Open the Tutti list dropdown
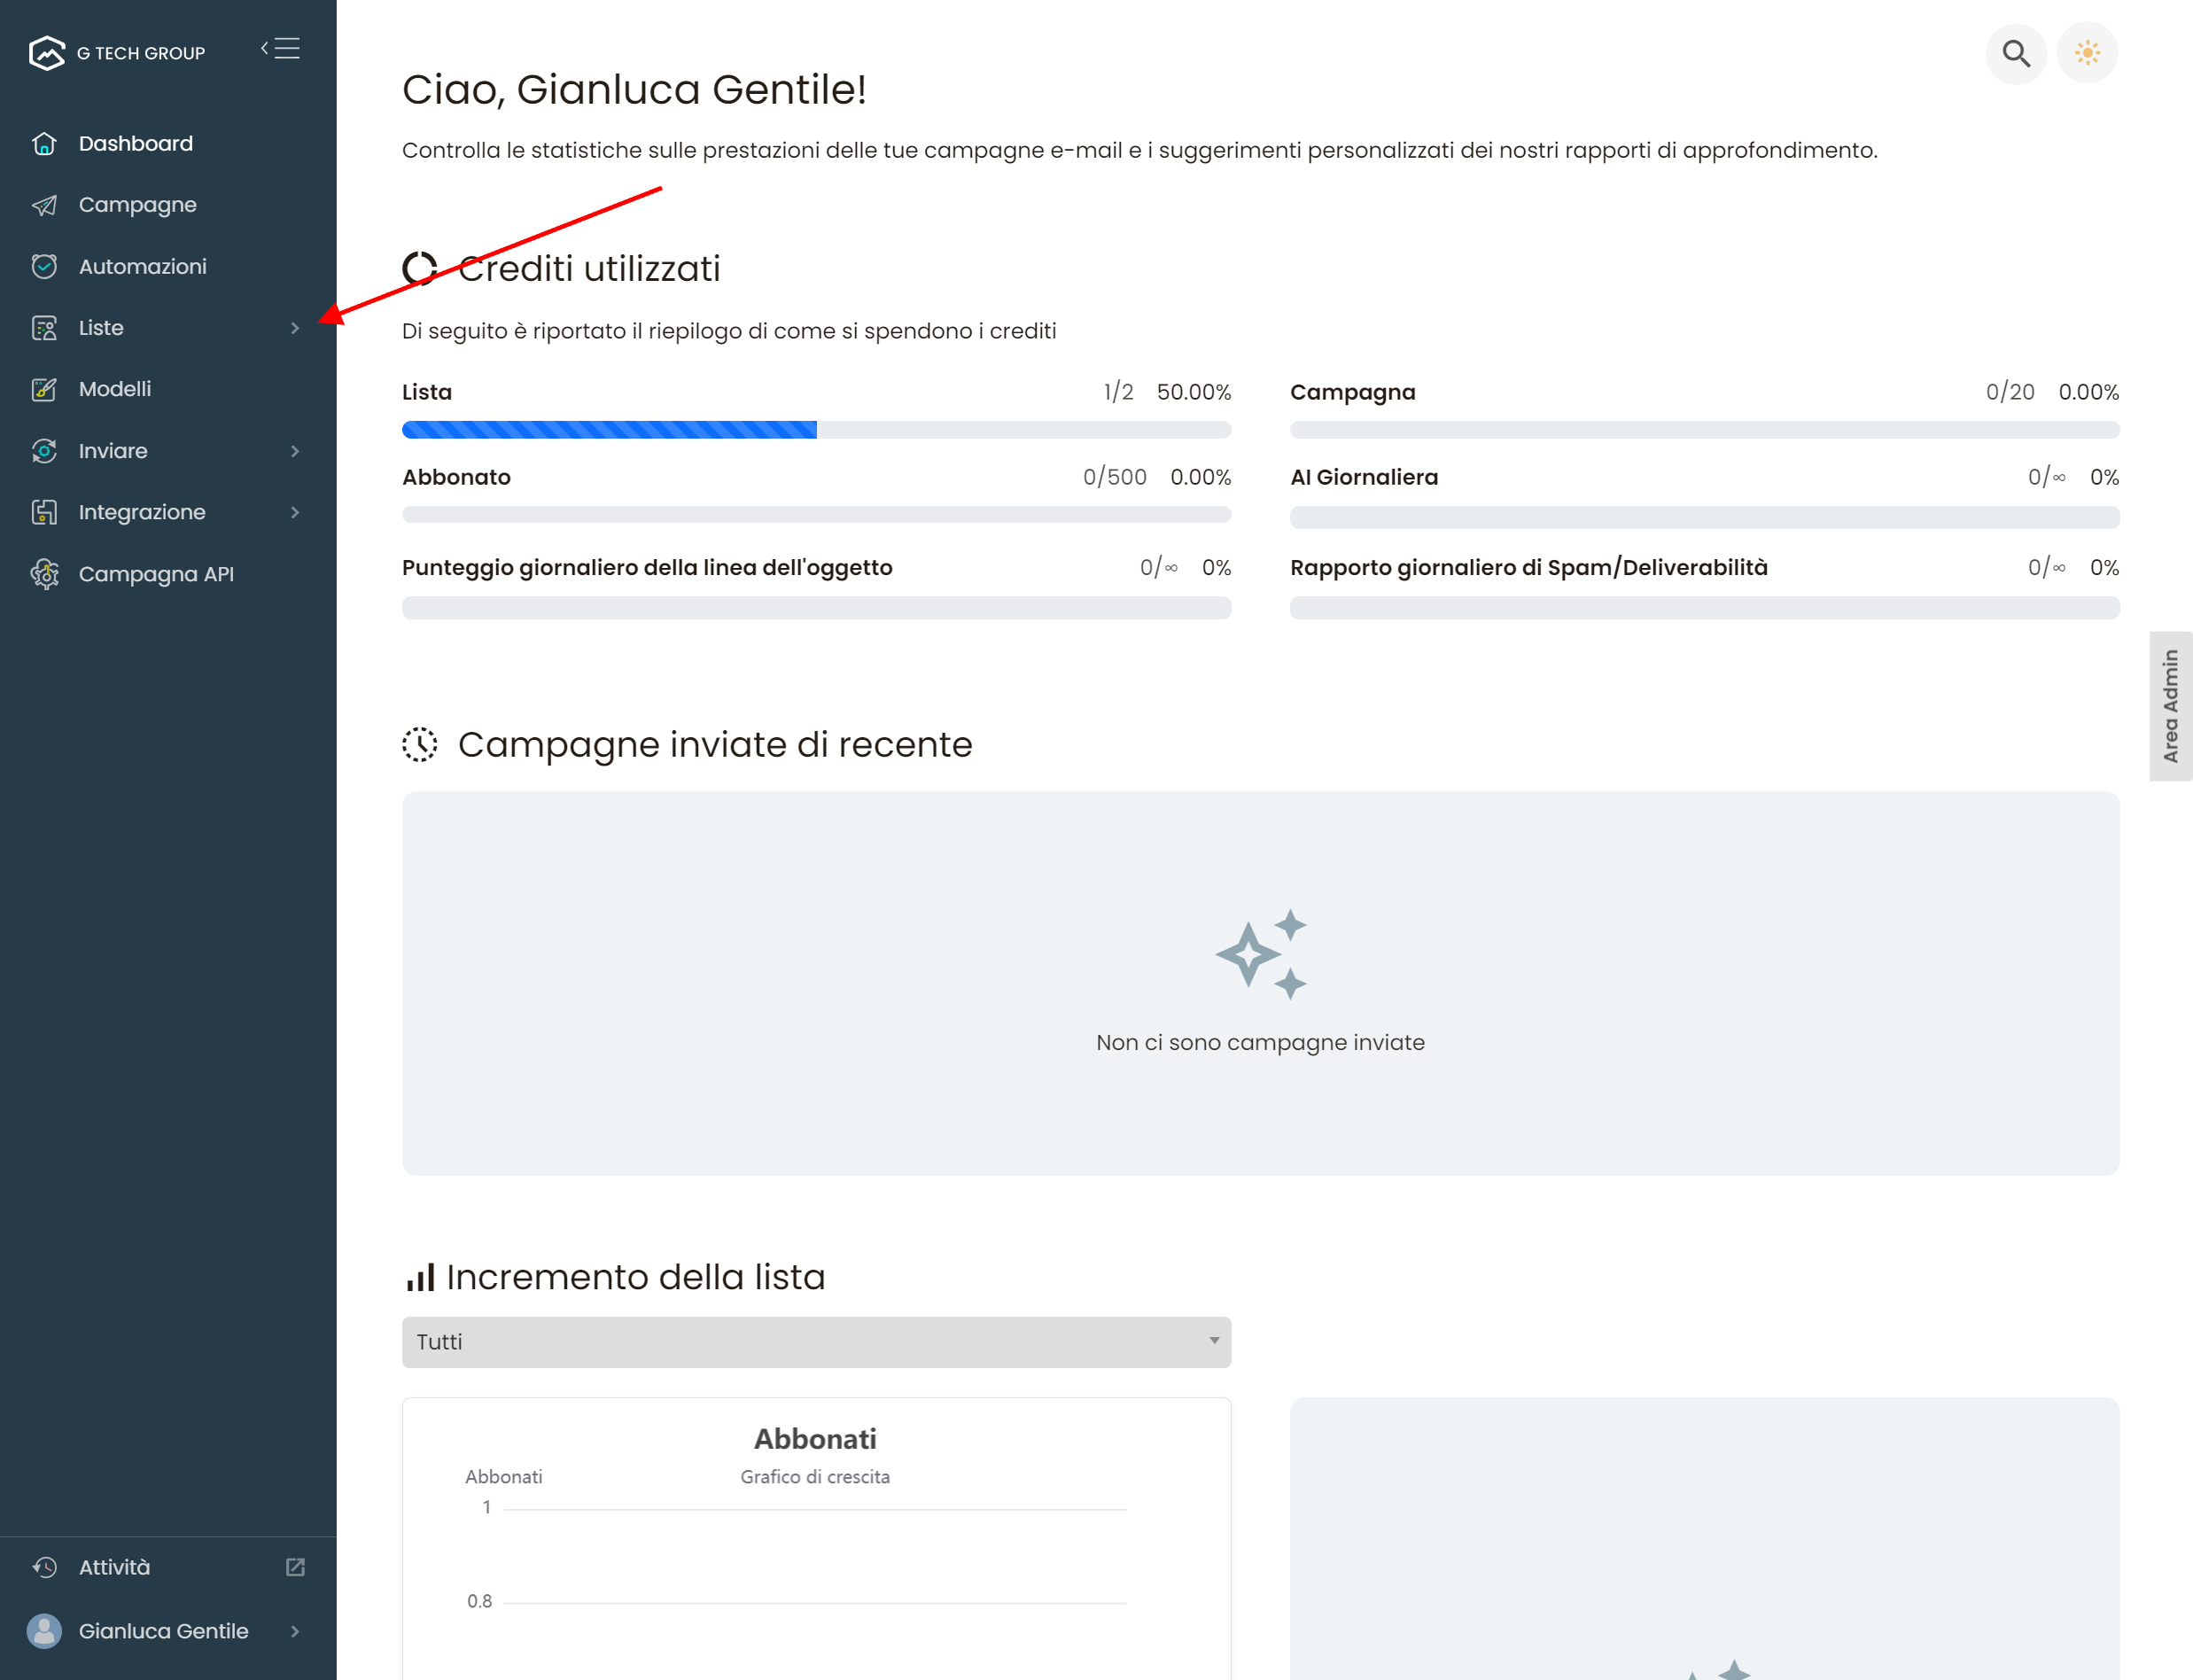This screenshot has height=1680, width=2193. 816,1342
